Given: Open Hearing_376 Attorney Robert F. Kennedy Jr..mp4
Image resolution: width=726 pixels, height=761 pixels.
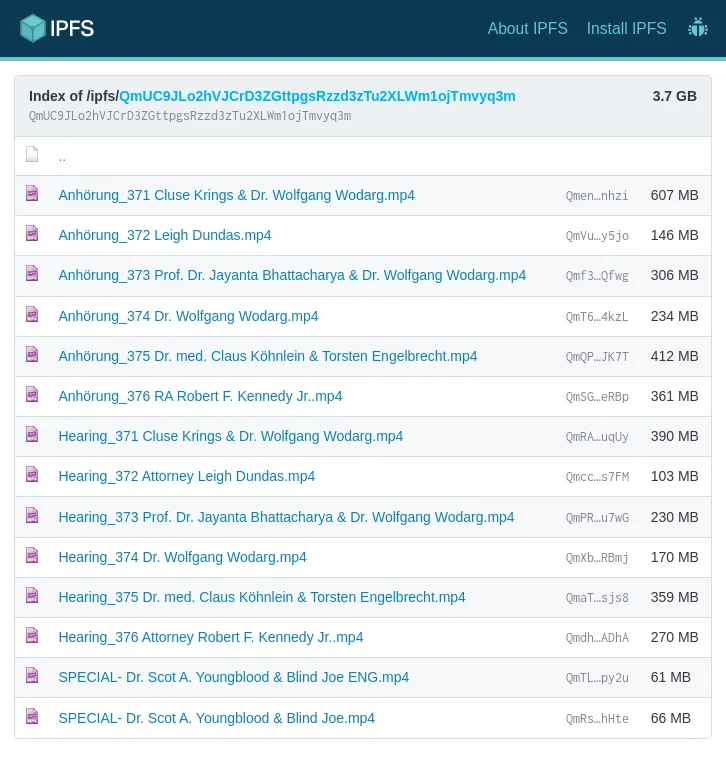Looking at the screenshot, I should pyautogui.click(x=211, y=637).
